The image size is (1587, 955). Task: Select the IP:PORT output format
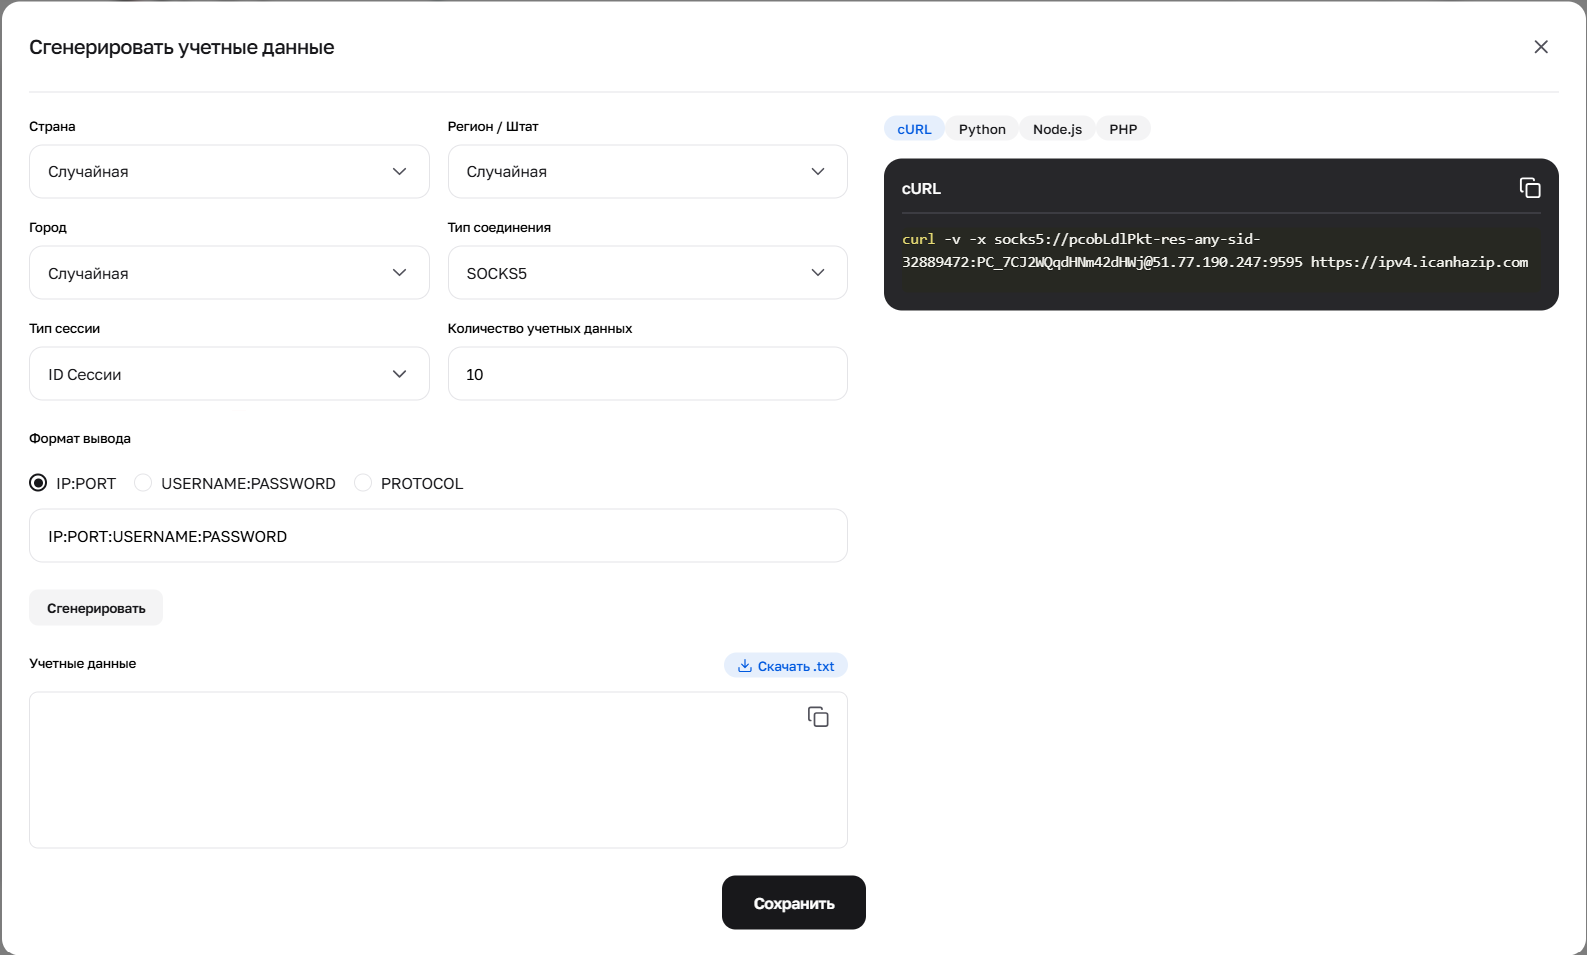[x=39, y=484]
